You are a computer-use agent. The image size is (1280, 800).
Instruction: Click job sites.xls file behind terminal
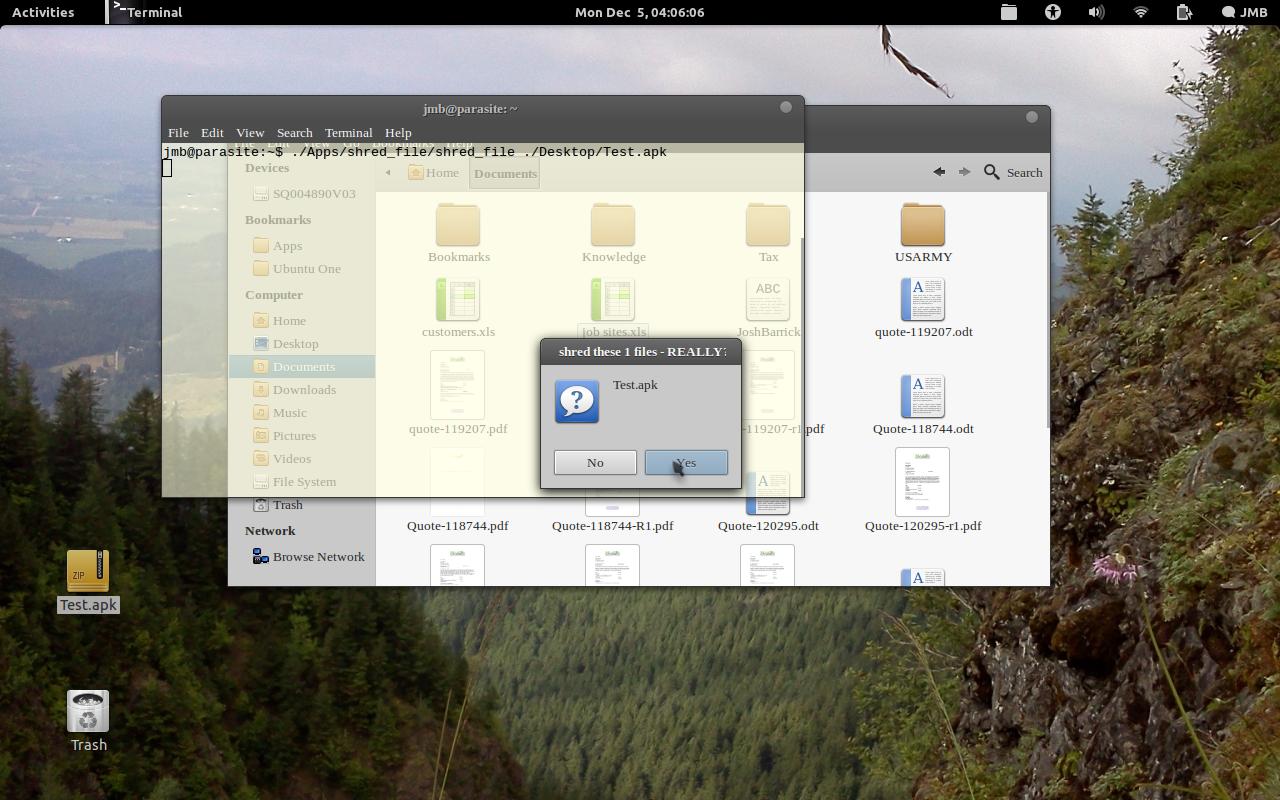pos(613,308)
